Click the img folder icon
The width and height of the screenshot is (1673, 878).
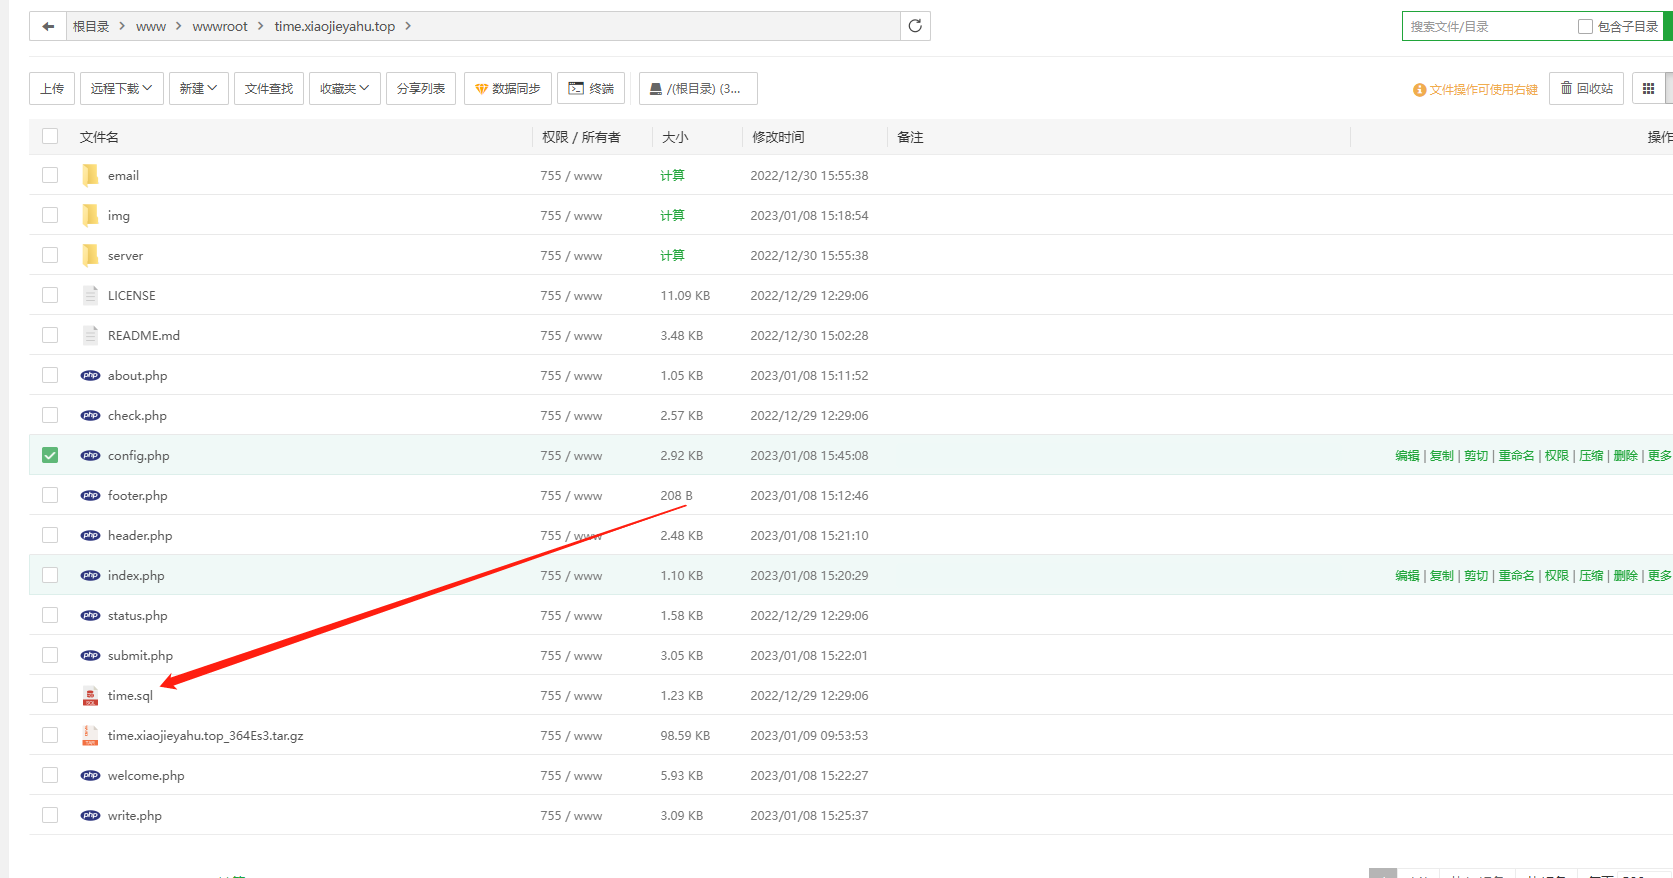[90, 215]
